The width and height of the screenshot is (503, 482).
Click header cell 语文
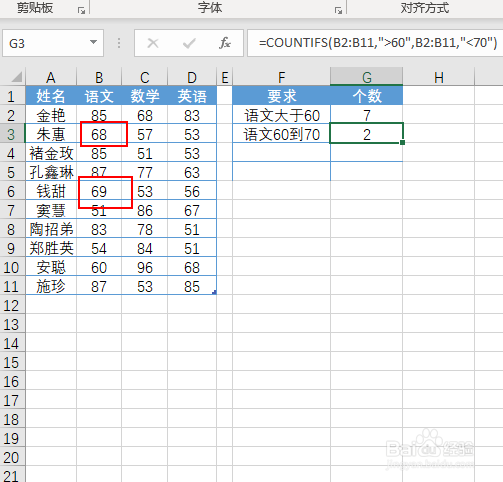click(x=99, y=96)
